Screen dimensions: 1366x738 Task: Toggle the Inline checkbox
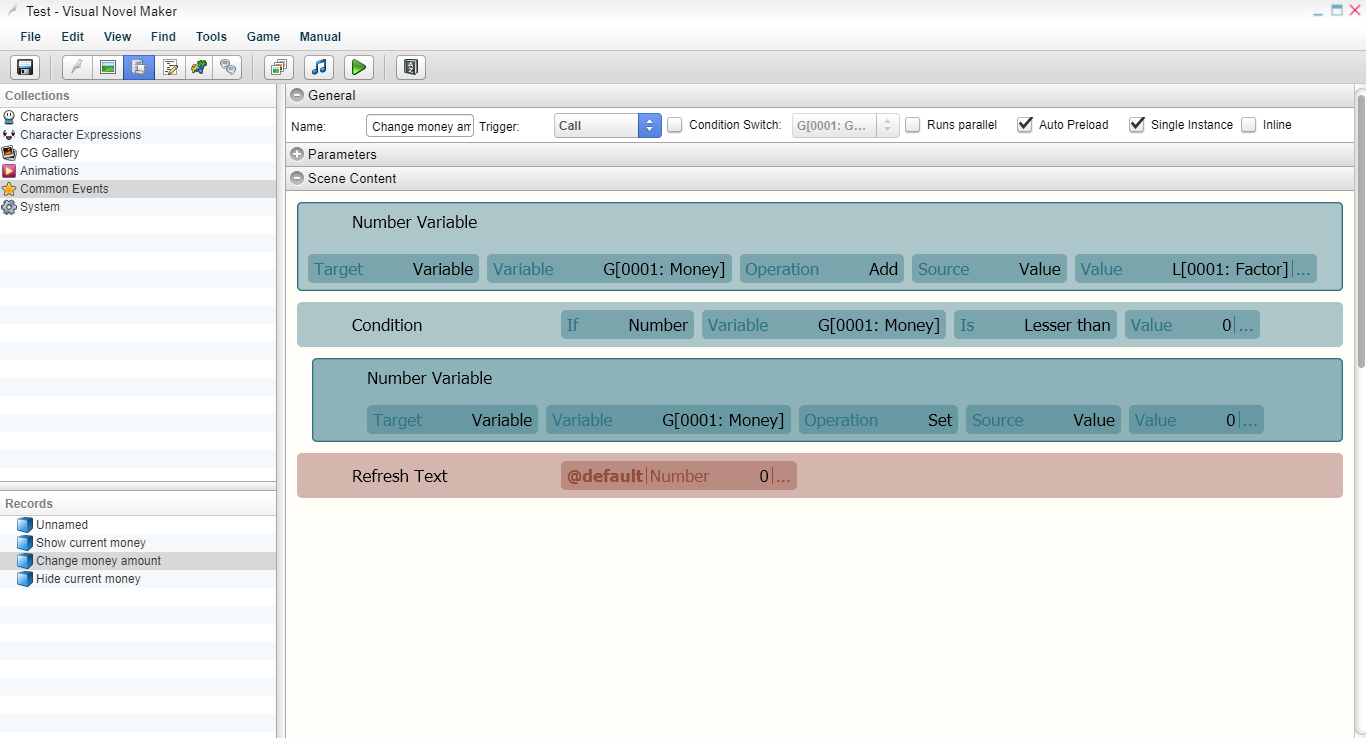(1249, 125)
